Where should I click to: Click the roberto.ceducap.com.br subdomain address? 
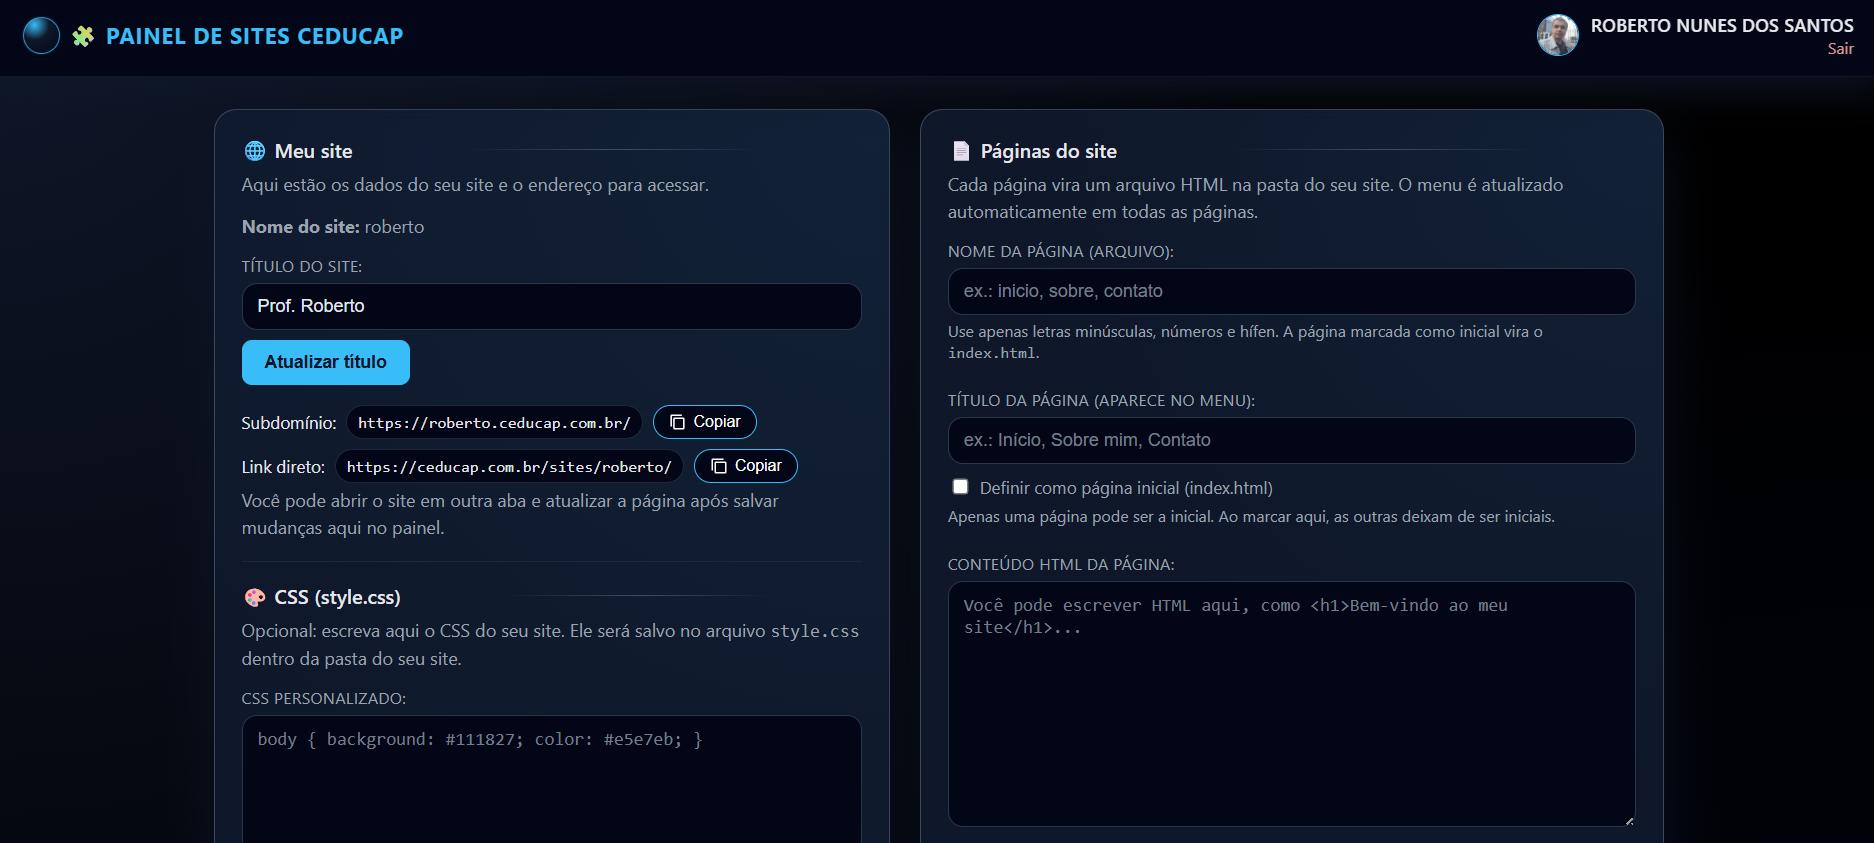point(494,423)
